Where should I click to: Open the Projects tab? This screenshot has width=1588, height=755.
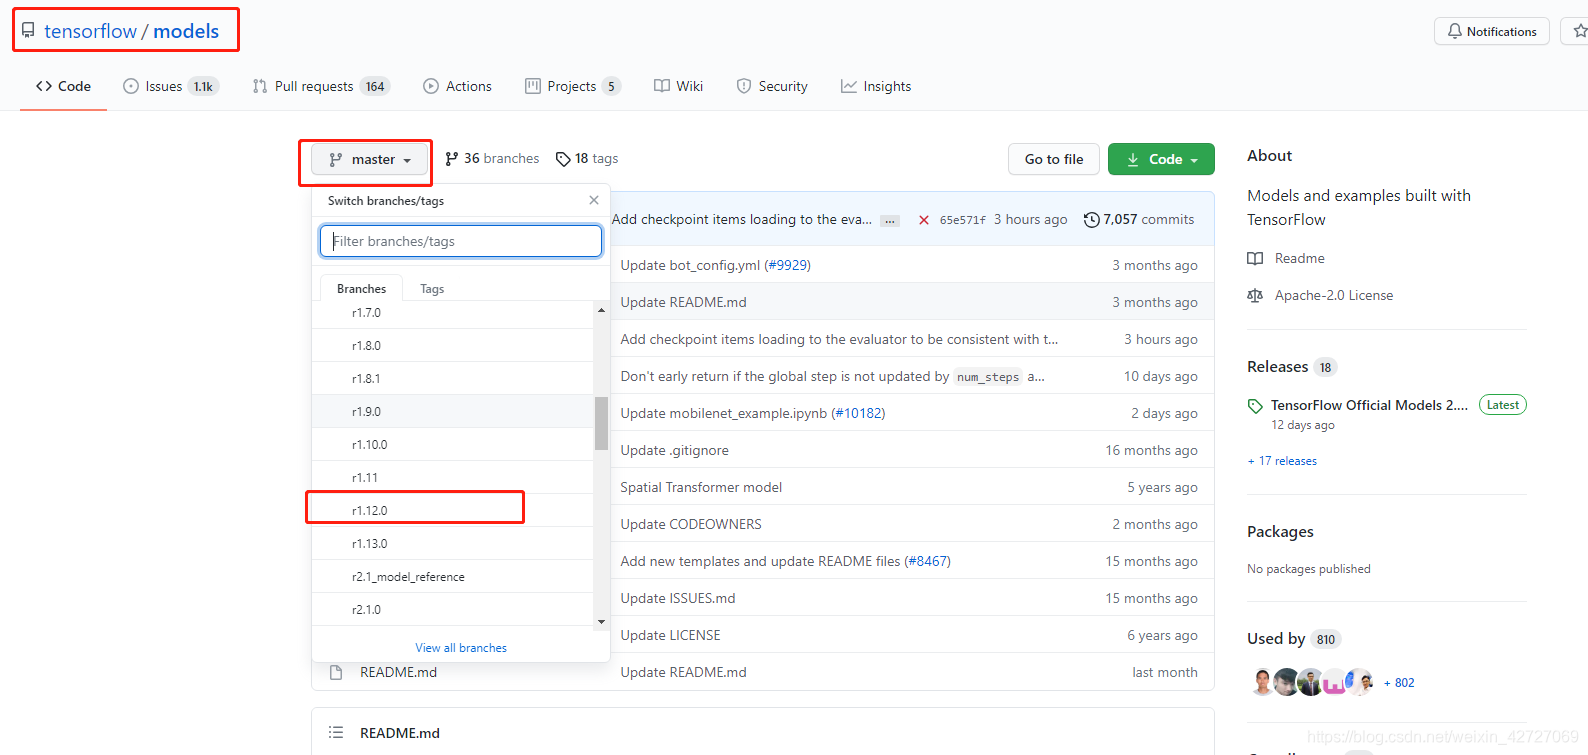tap(572, 86)
